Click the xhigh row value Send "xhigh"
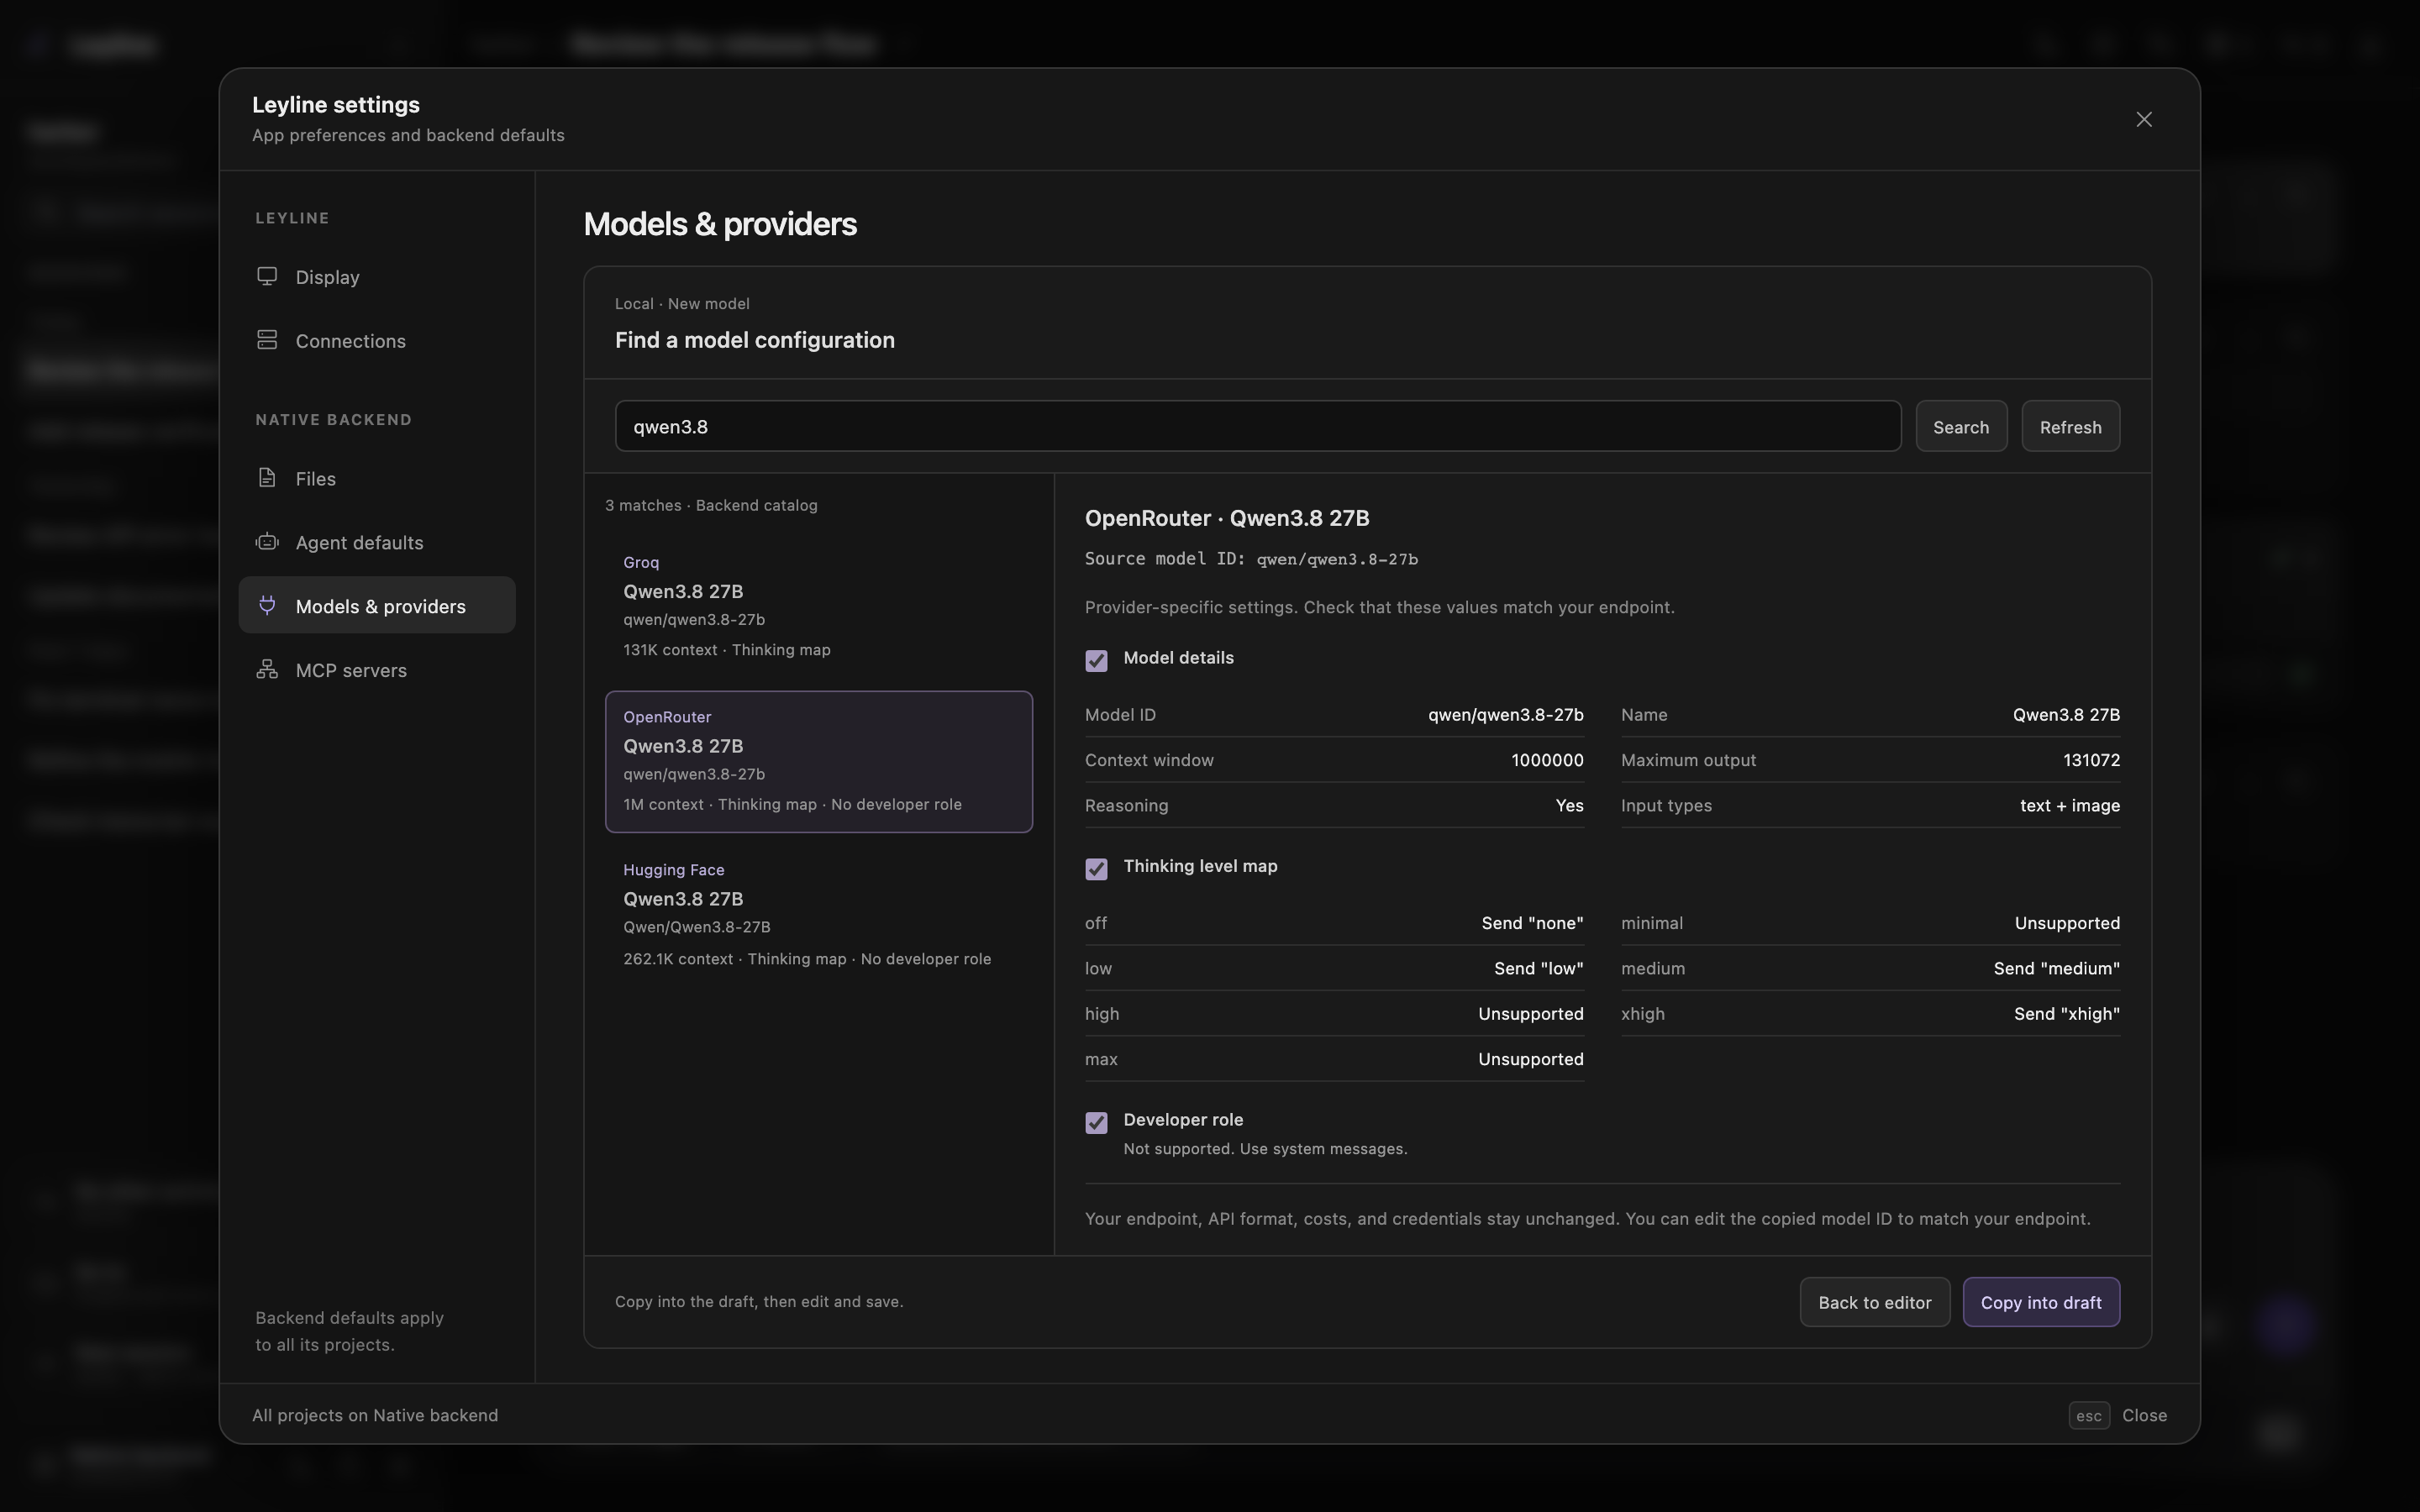Image resolution: width=2420 pixels, height=1512 pixels. pos(2066,1013)
